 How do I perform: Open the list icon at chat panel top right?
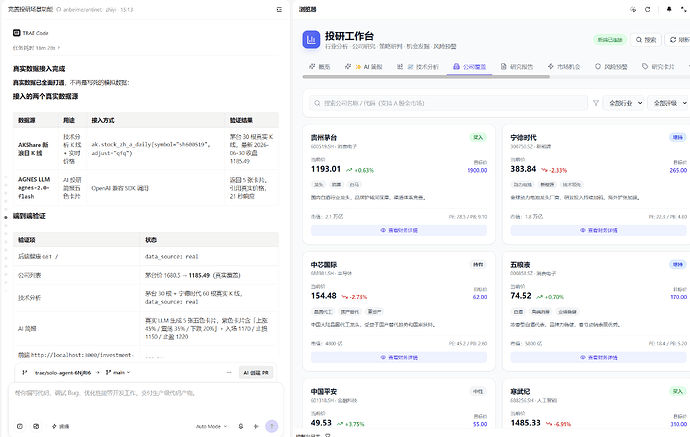click(279, 9)
